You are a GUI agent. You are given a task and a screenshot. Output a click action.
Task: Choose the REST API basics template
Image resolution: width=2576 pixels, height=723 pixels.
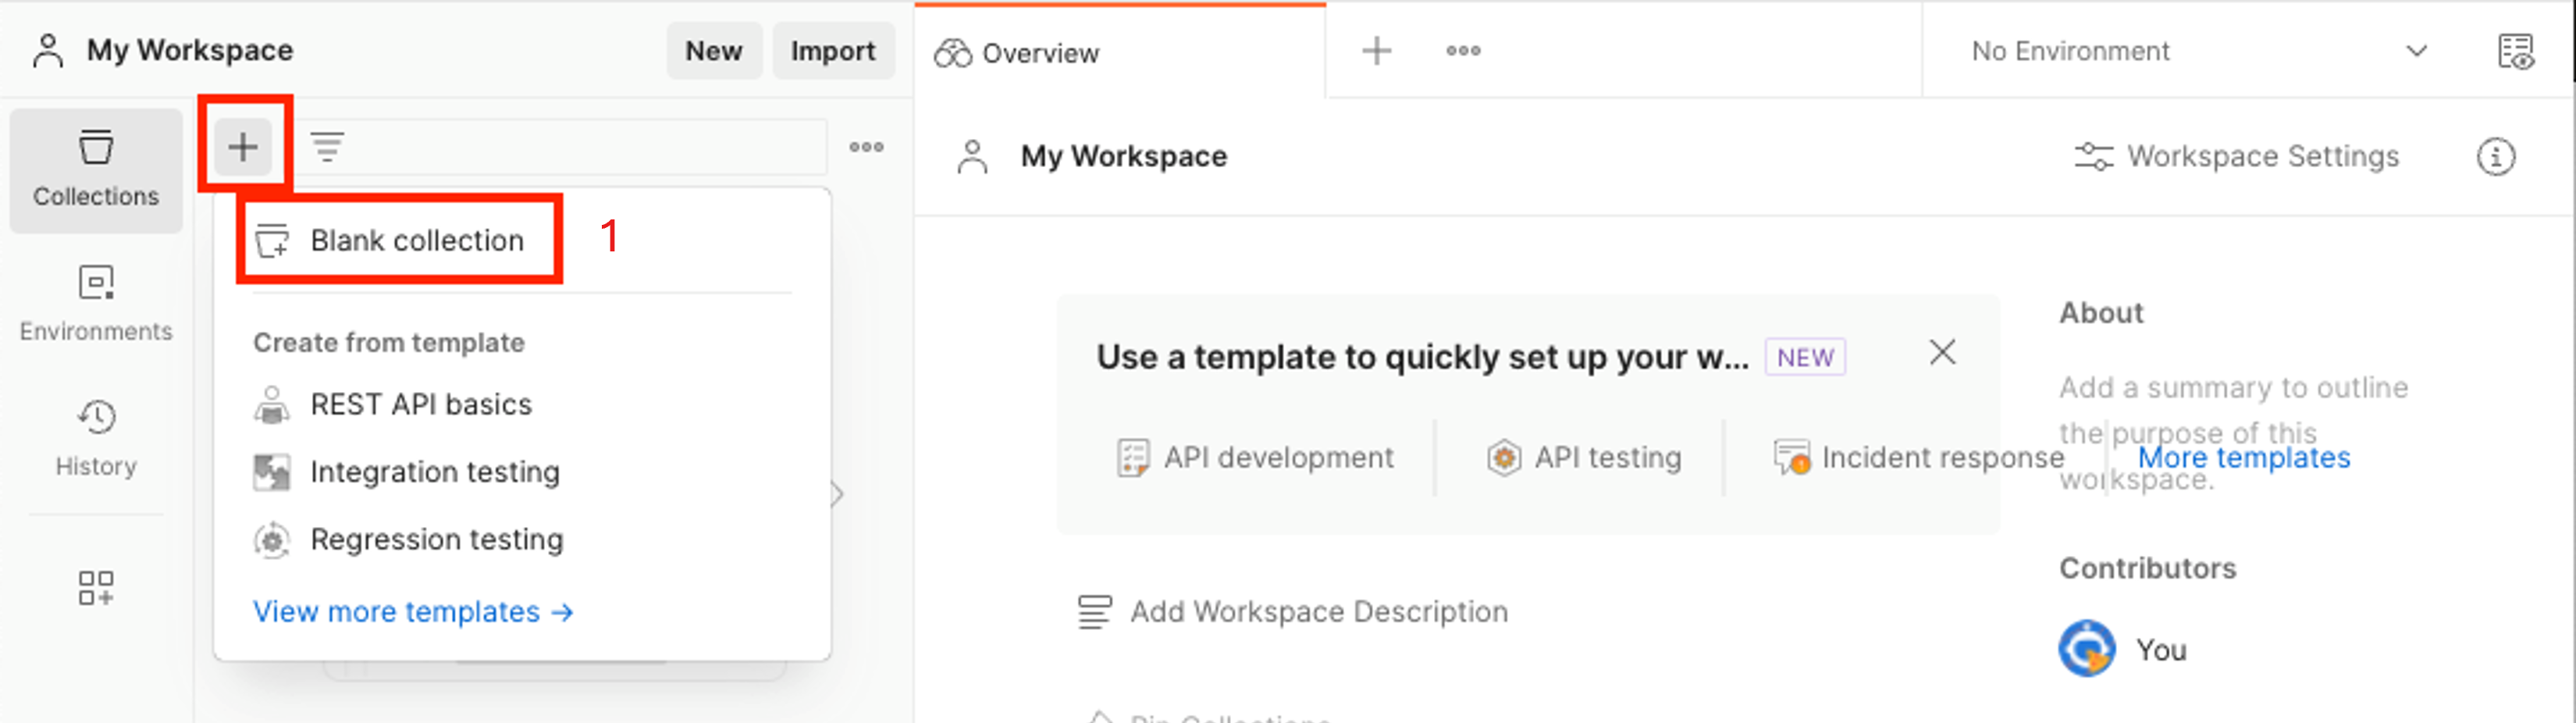tap(420, 405)
